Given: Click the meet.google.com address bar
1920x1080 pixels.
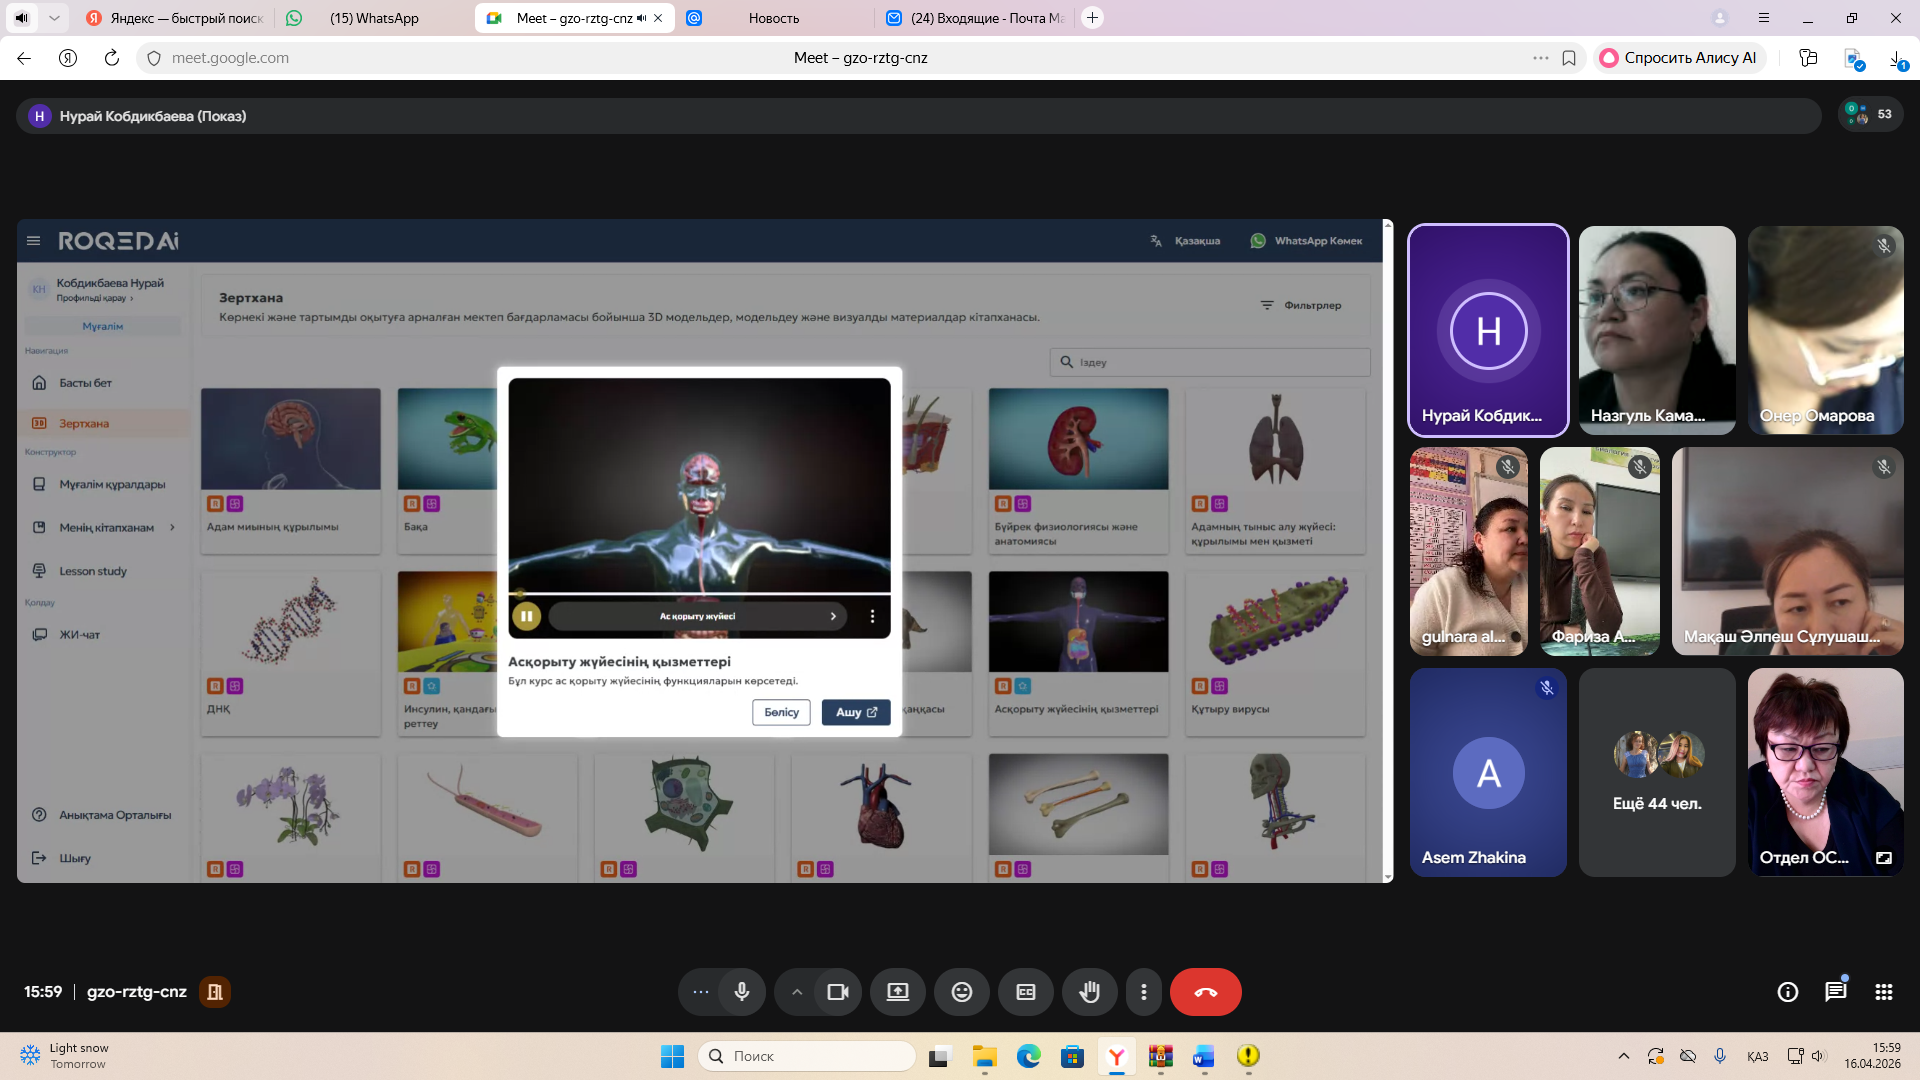Looking at the screenshot, I should [x=230, y=58].
